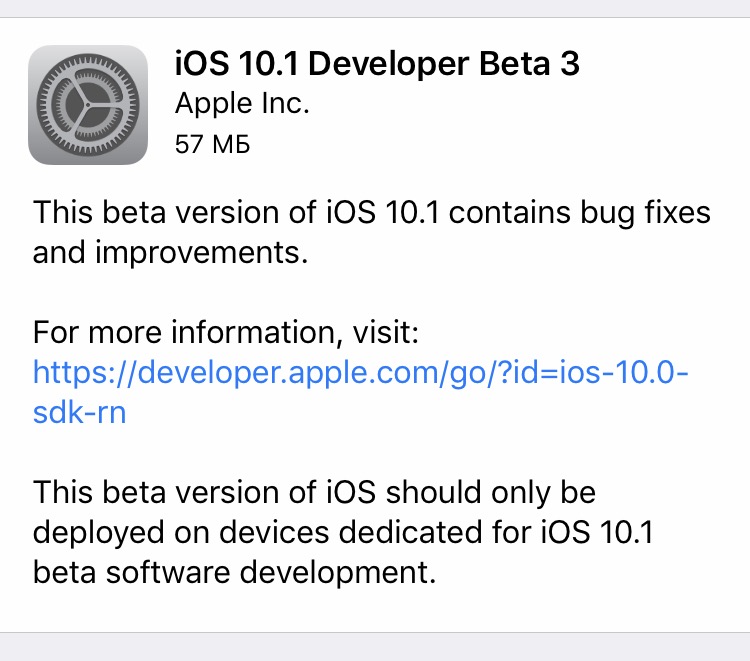Click the "sdk-rn" end of the link
Screen dimensions: 750x661
(80, 413)
